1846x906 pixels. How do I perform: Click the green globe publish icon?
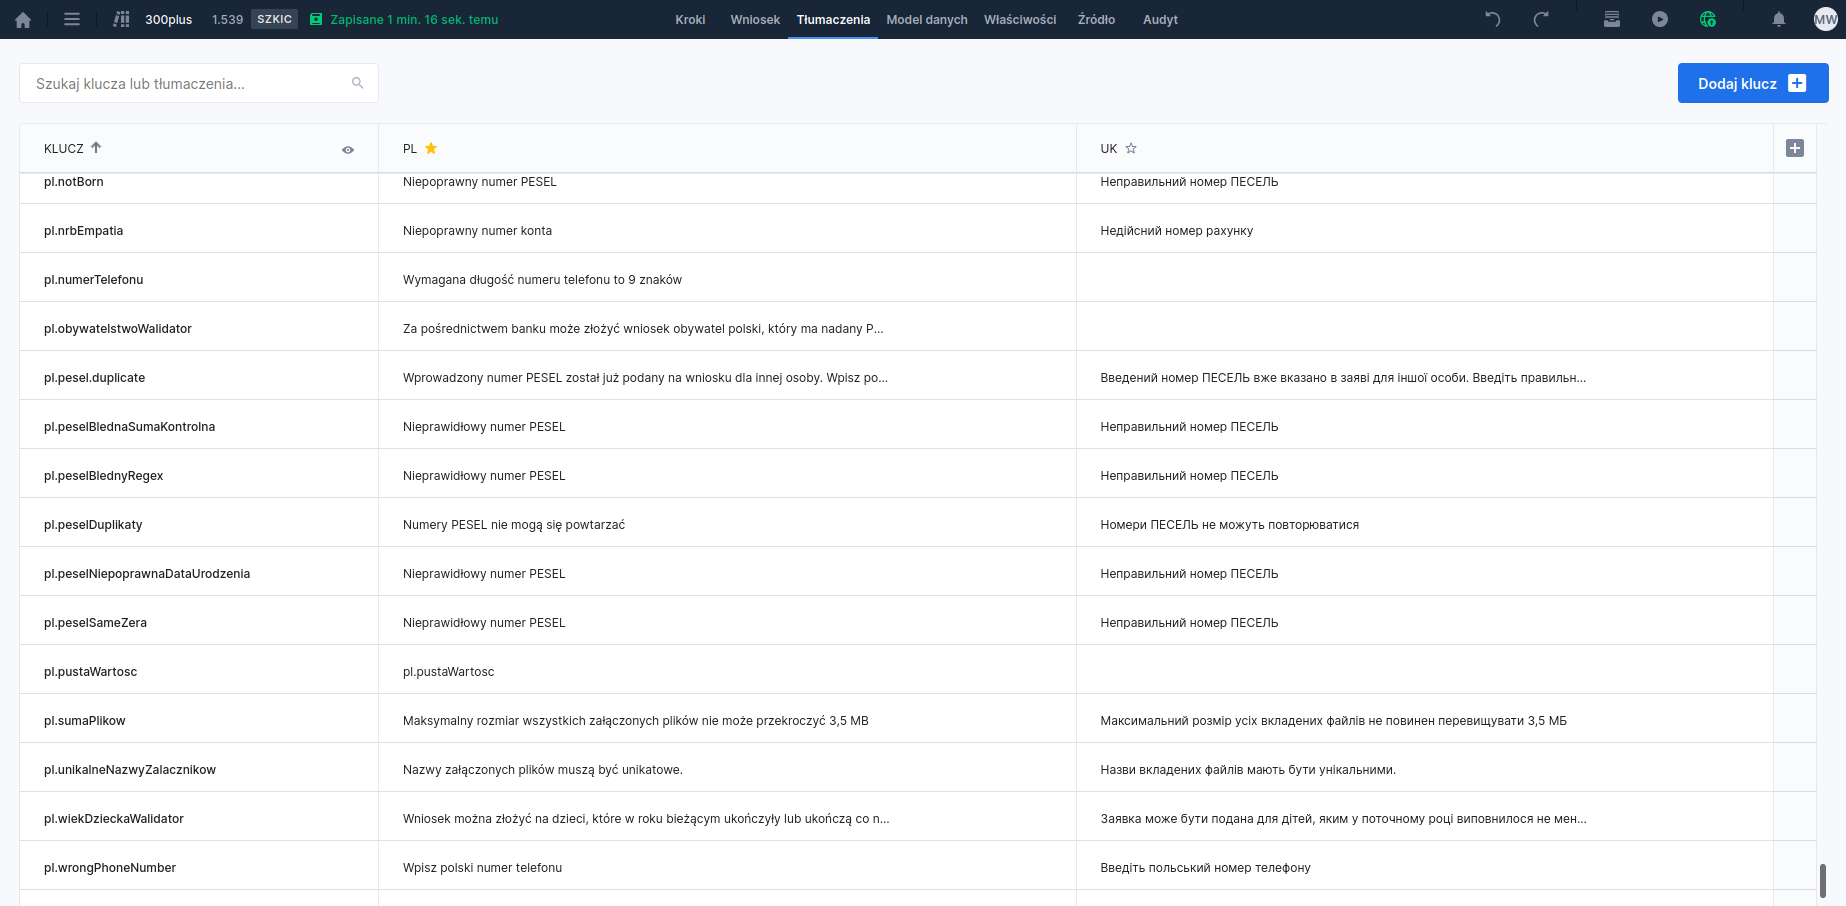click(1708, 19)
